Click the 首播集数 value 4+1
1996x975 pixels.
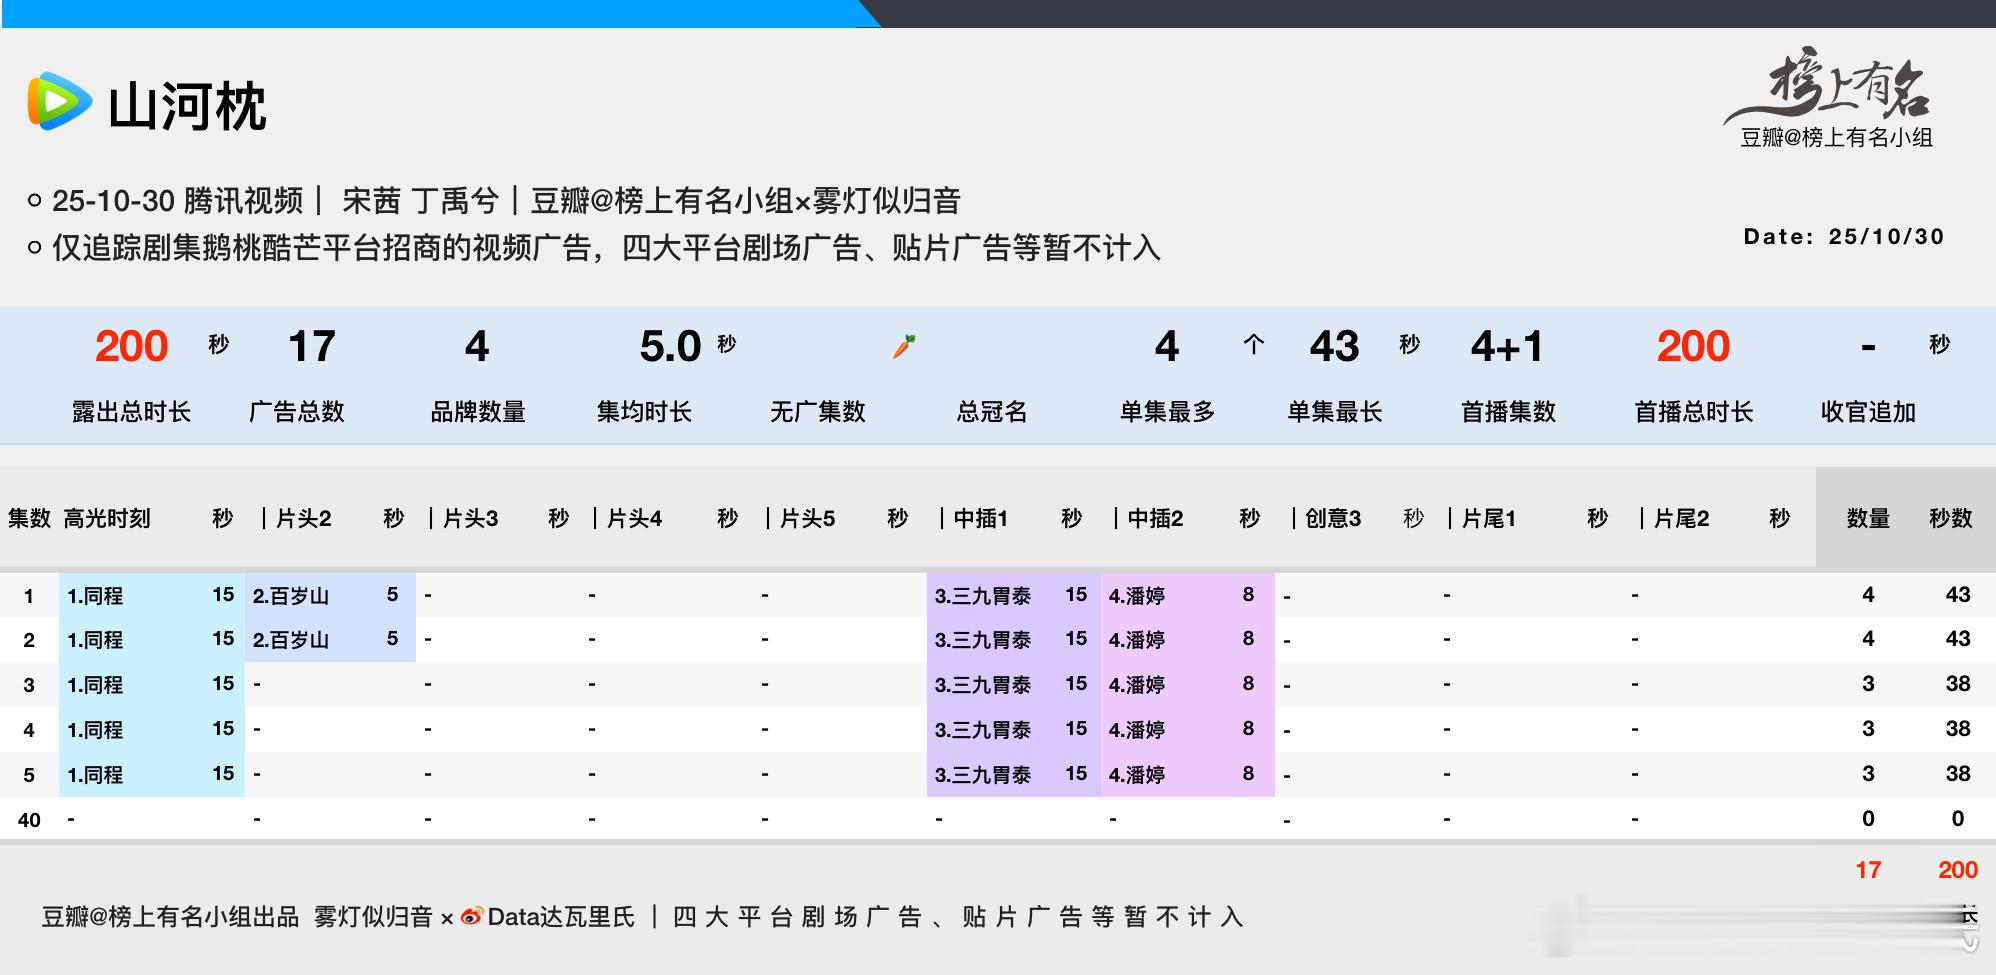[1505, 345]
